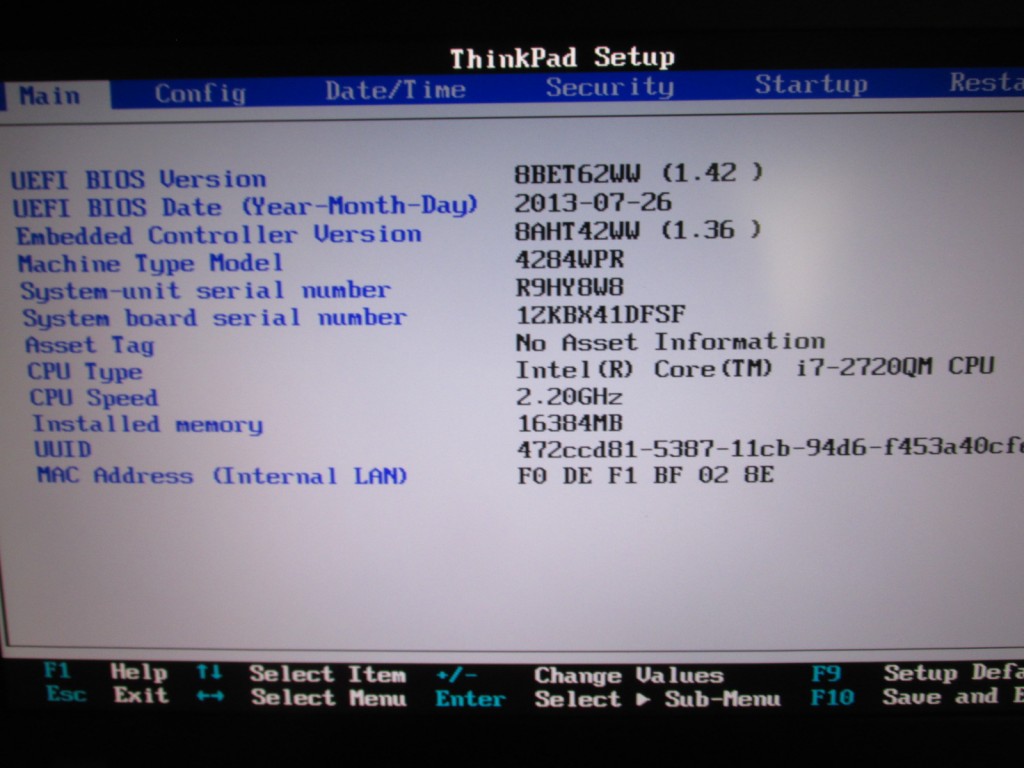Click the UUID value starting 472ccd81
The image size is (1024, 768).
(x=770, y=447)
